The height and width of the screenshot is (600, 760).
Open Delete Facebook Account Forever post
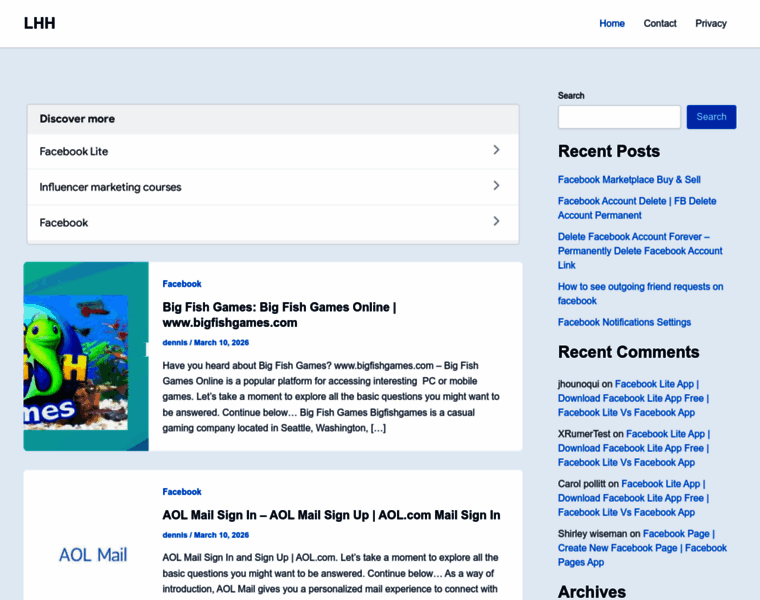(640, 251)
